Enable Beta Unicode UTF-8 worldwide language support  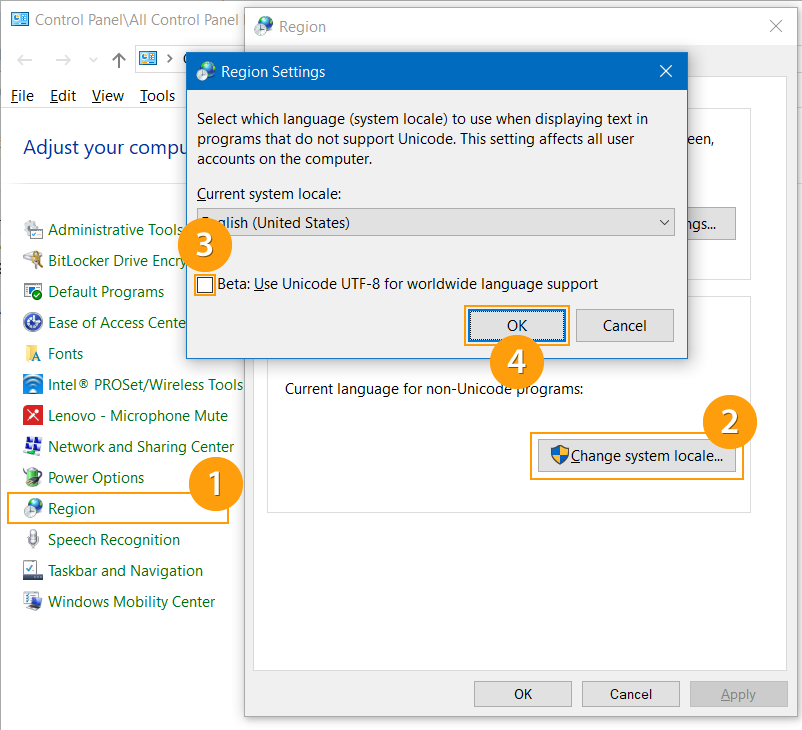204,284
